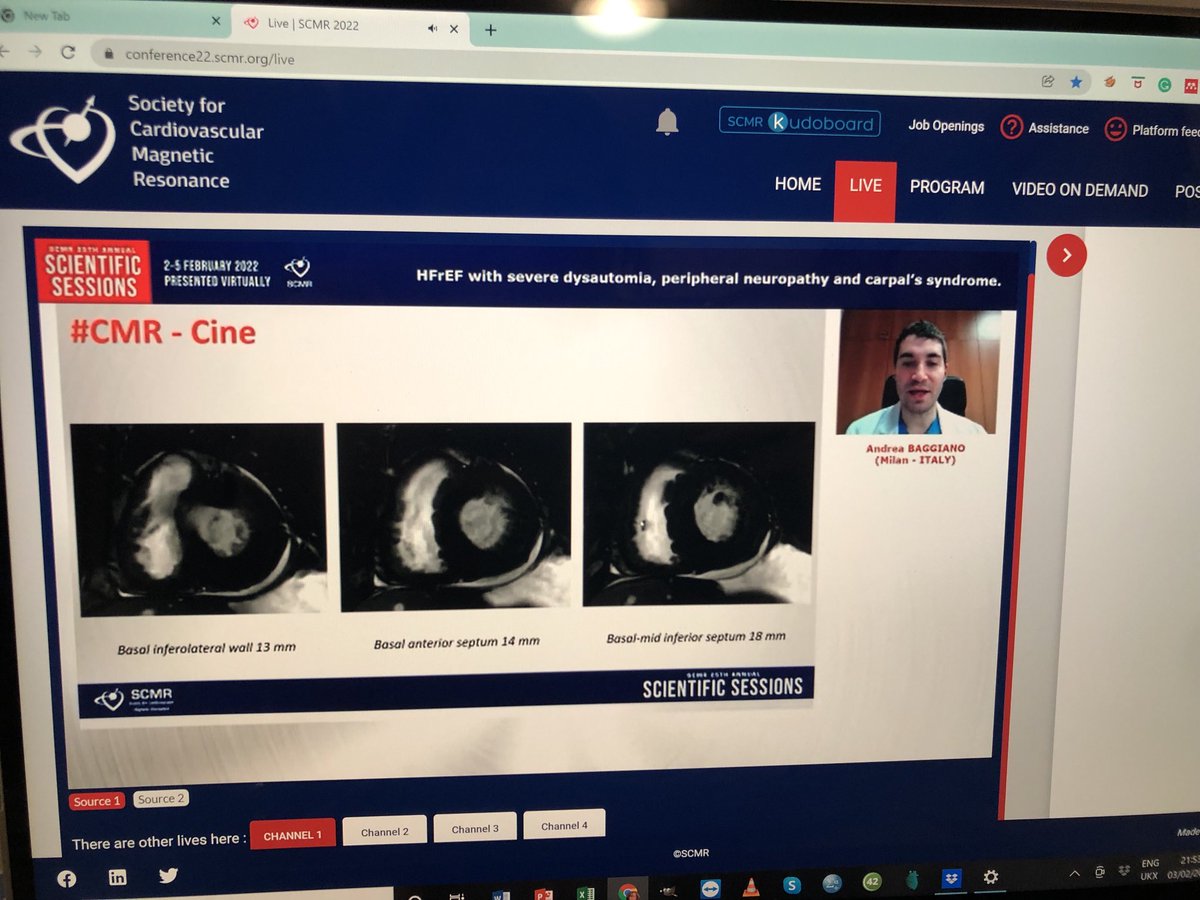Image resolution: width=1200 pixels, height=900 pixels.
Task: Open the Facebook icon in the footer
Action: 67,879
